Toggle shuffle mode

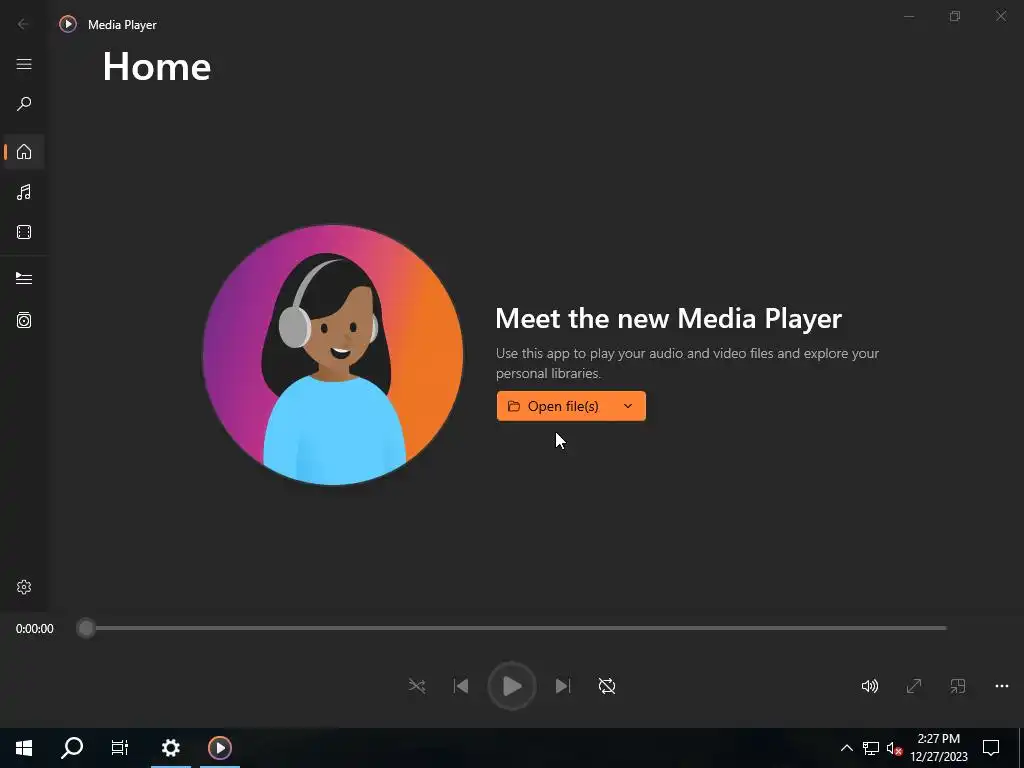(417, 686)
